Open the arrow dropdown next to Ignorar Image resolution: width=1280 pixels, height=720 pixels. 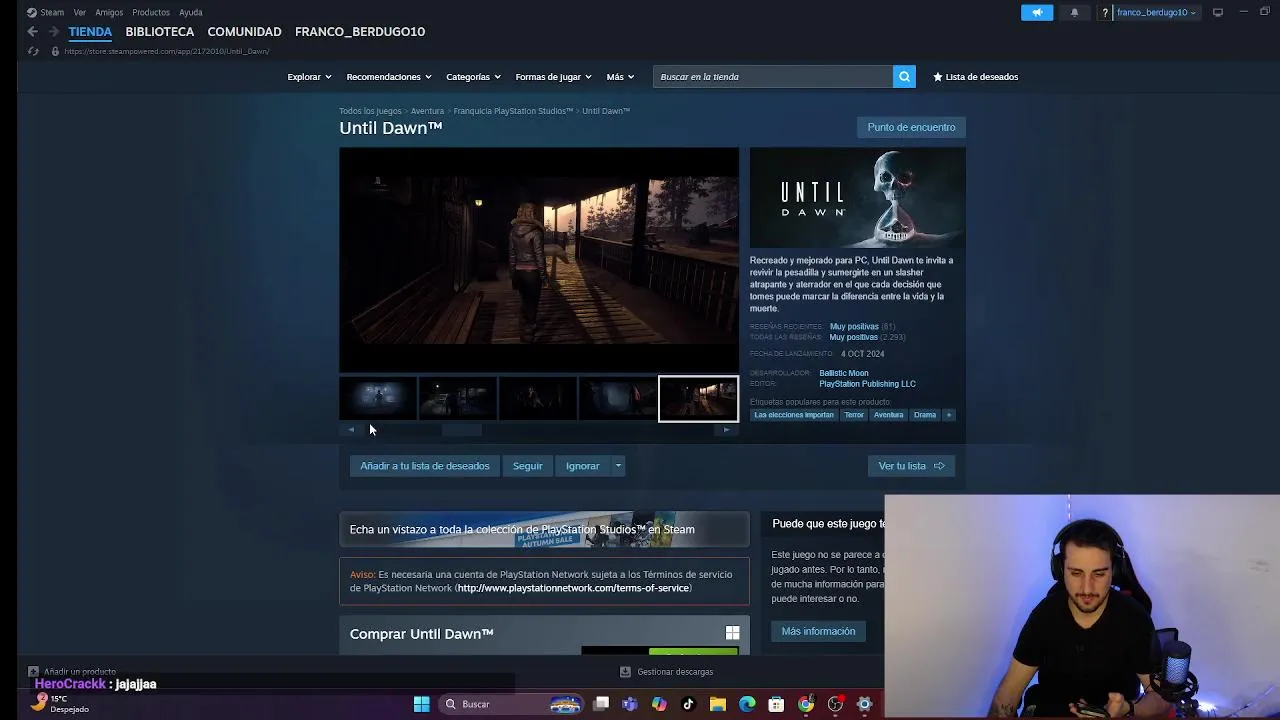pos(618,466)
